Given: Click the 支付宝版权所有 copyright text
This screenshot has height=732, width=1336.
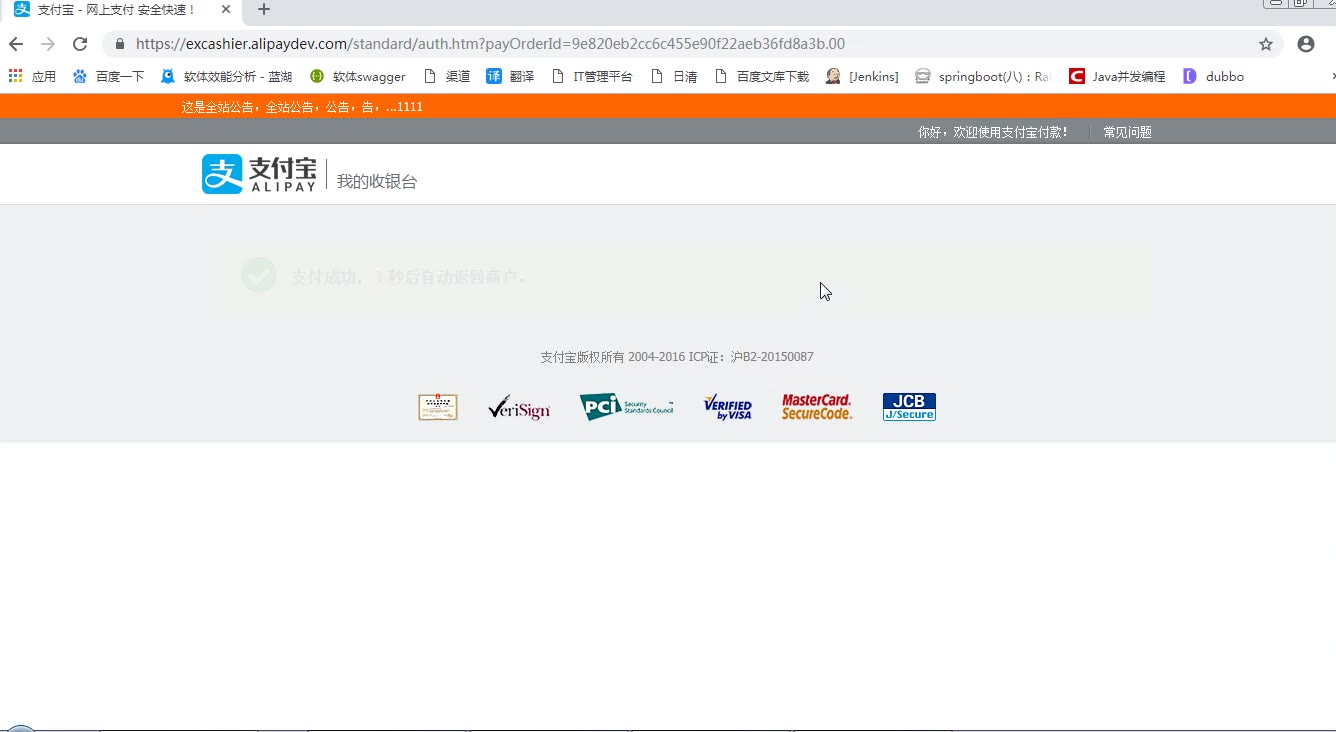Looking at the screenshot, I should click(677, 357).
